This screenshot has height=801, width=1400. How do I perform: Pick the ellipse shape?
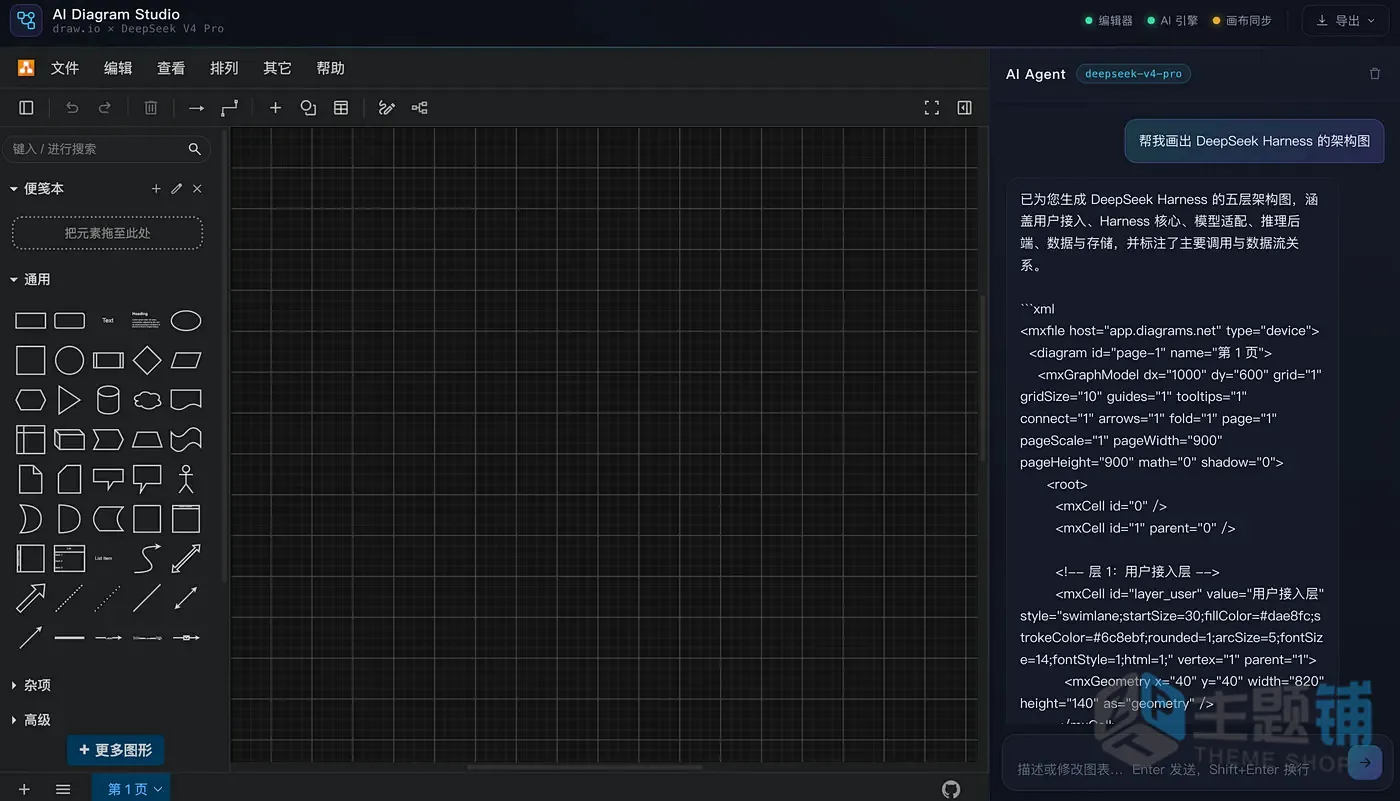186,321
